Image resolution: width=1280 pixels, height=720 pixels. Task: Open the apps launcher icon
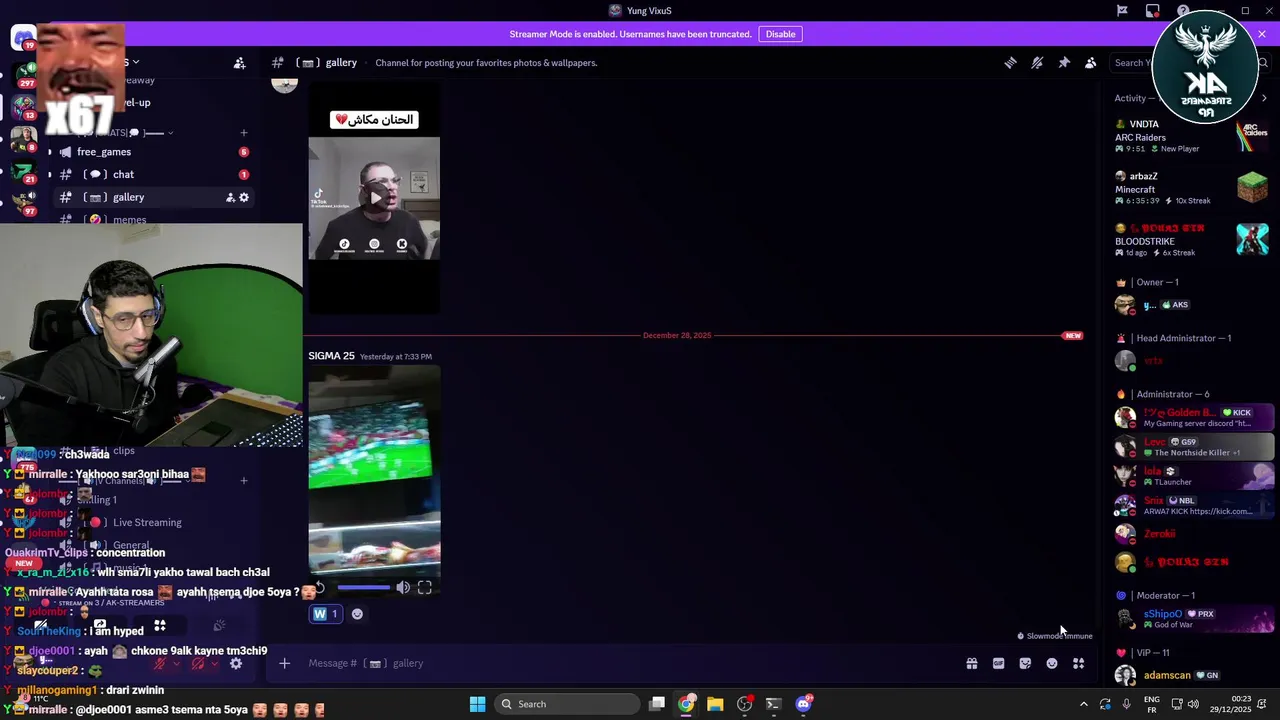(1079, 663)
